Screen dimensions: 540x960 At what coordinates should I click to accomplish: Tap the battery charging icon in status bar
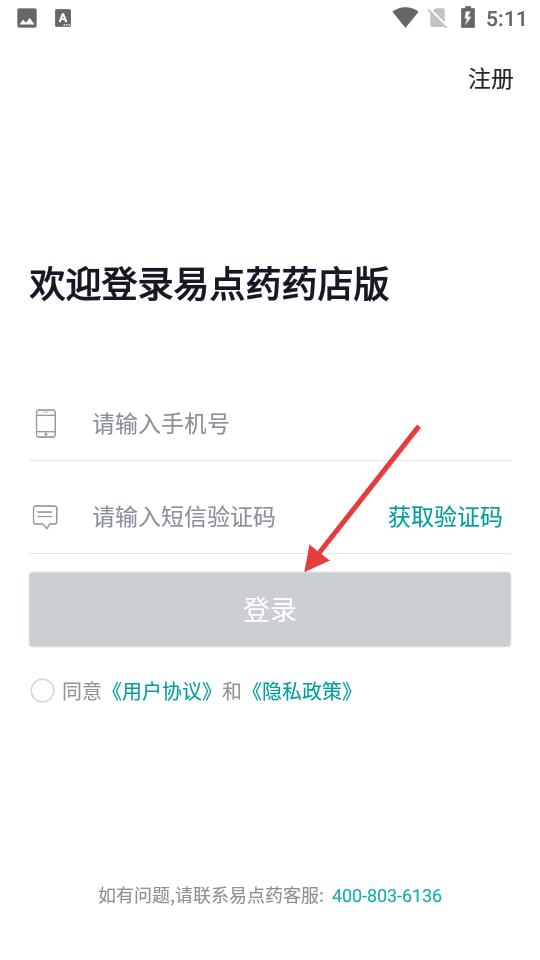(468, 17)
